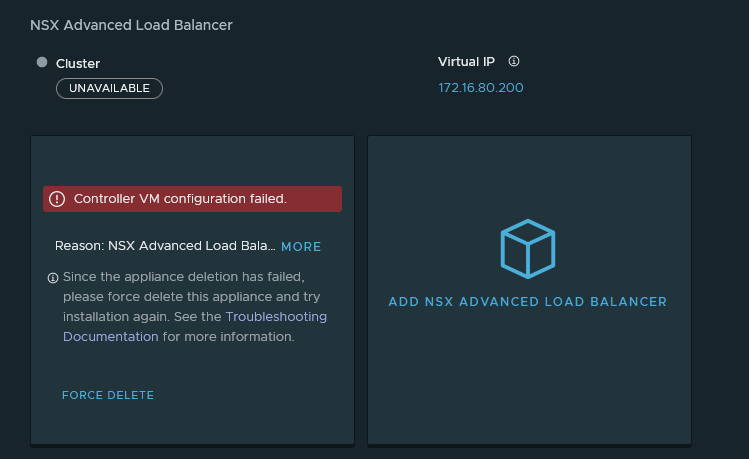Open the Troubleshooting Documentation link

tap(195, 327)
